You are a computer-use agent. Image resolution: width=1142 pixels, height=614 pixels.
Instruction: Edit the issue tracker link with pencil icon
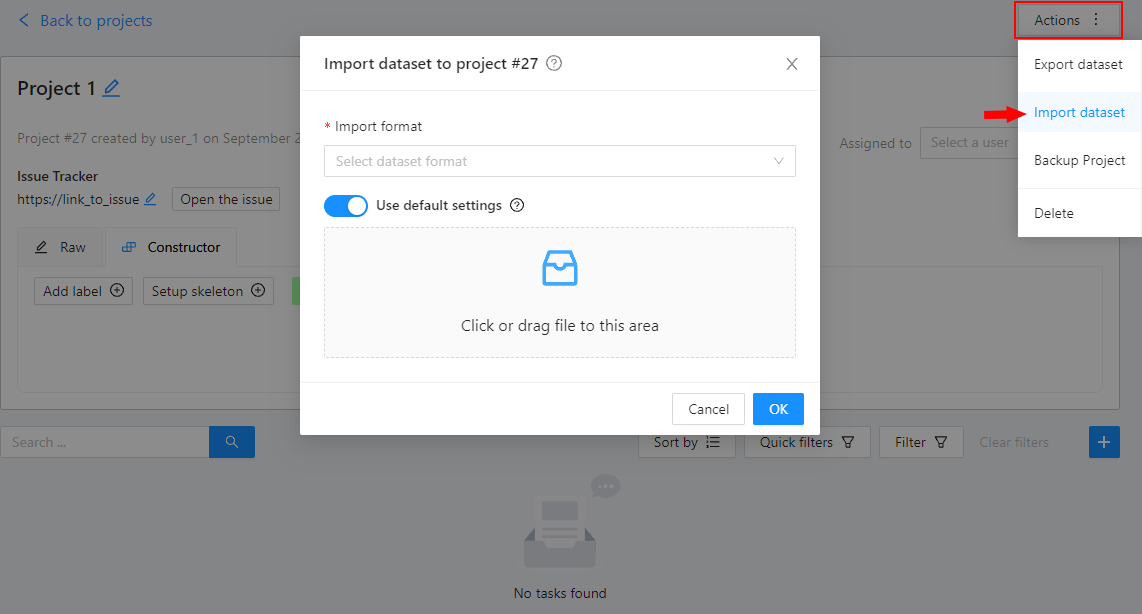(150, 199)
